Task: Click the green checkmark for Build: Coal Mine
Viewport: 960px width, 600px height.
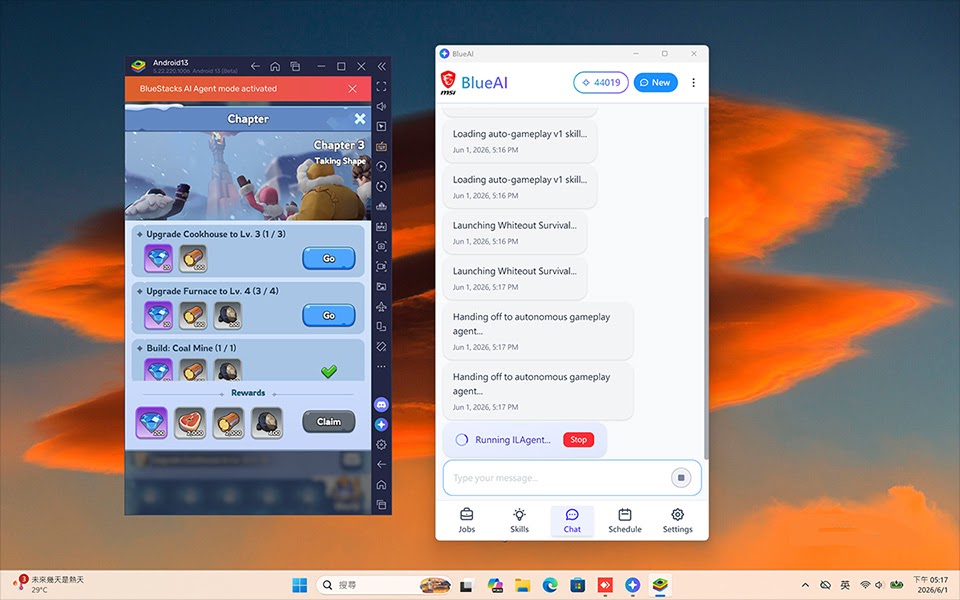Action: click(329, 371)
